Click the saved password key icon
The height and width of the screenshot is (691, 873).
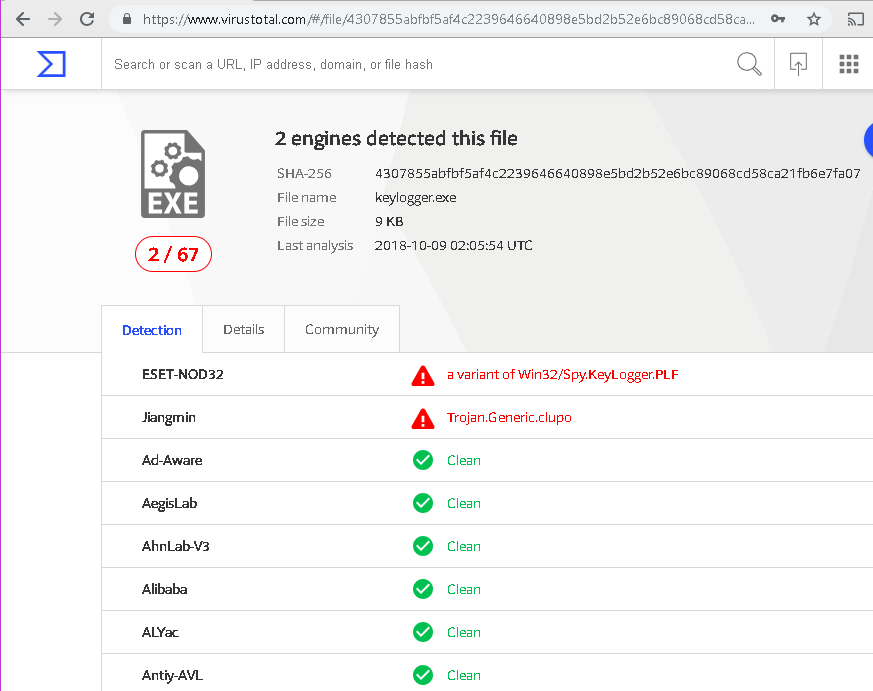point(778,19)
